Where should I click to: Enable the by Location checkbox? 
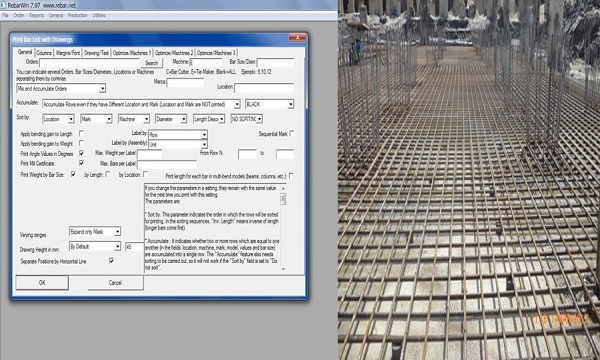click(x=145, y=174)
